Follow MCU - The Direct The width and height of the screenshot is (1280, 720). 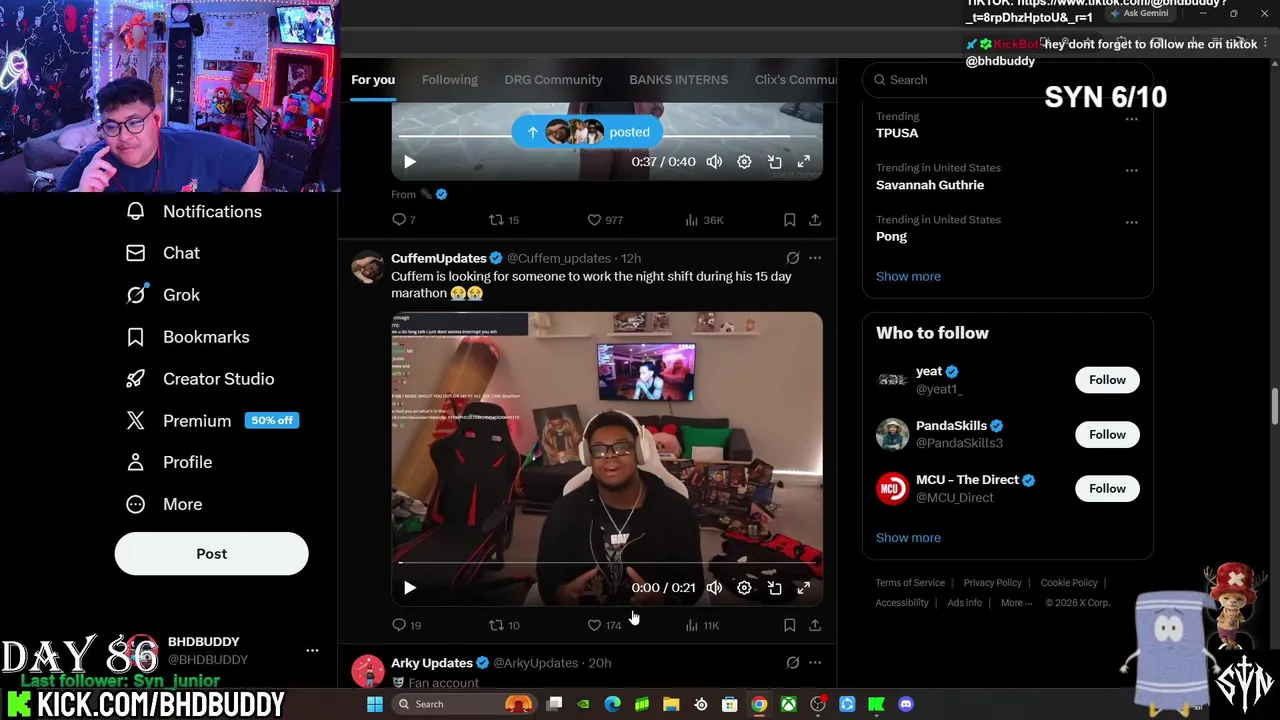click(x=1107, y=488)
